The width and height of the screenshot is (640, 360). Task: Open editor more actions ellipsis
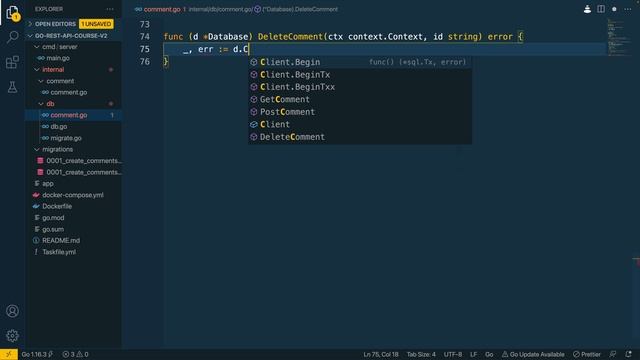tap(627, 9)
